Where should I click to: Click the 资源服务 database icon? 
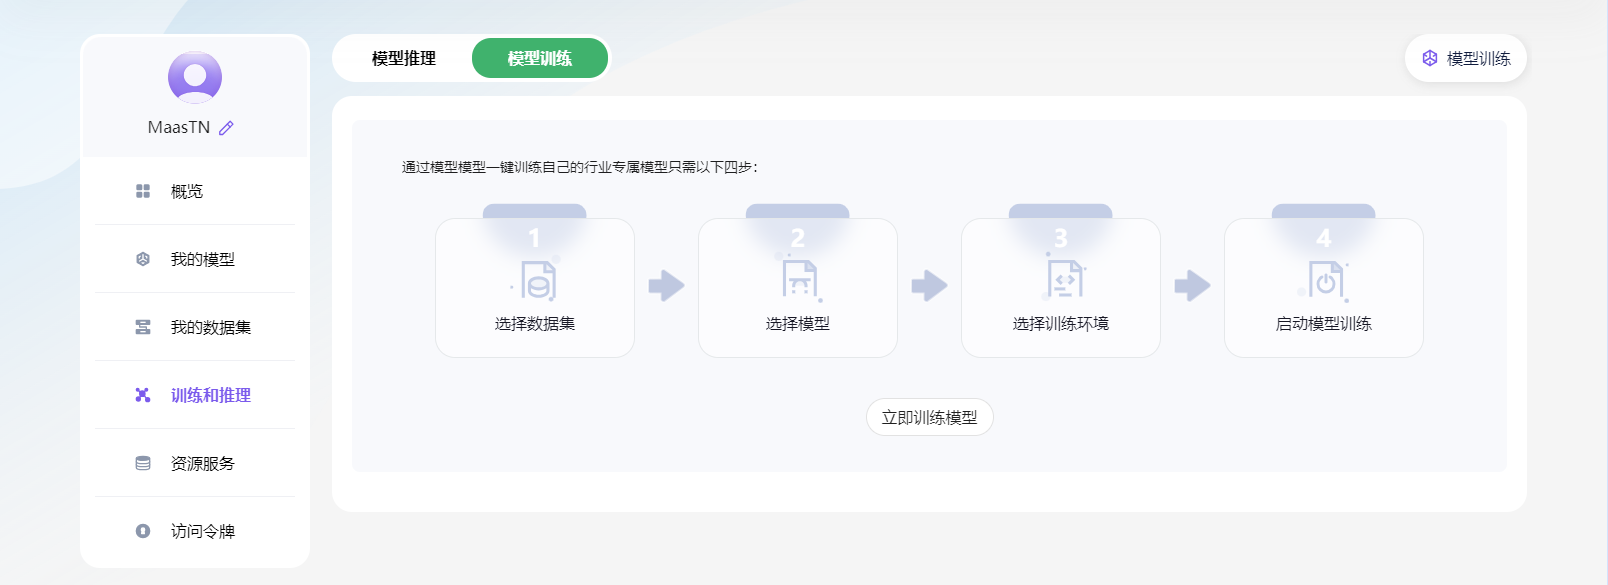(x=143, y=463)
